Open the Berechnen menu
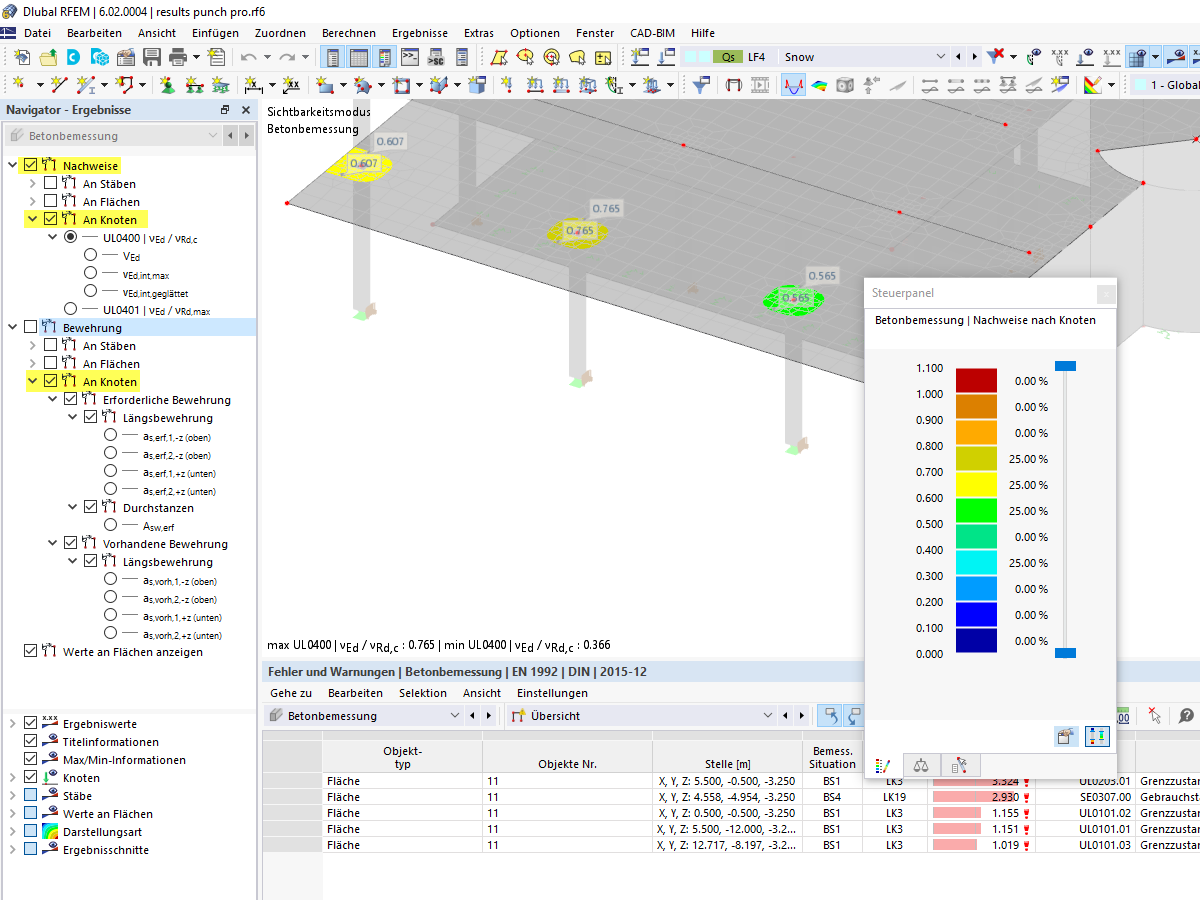1200x900 pixels. (348, 33)
